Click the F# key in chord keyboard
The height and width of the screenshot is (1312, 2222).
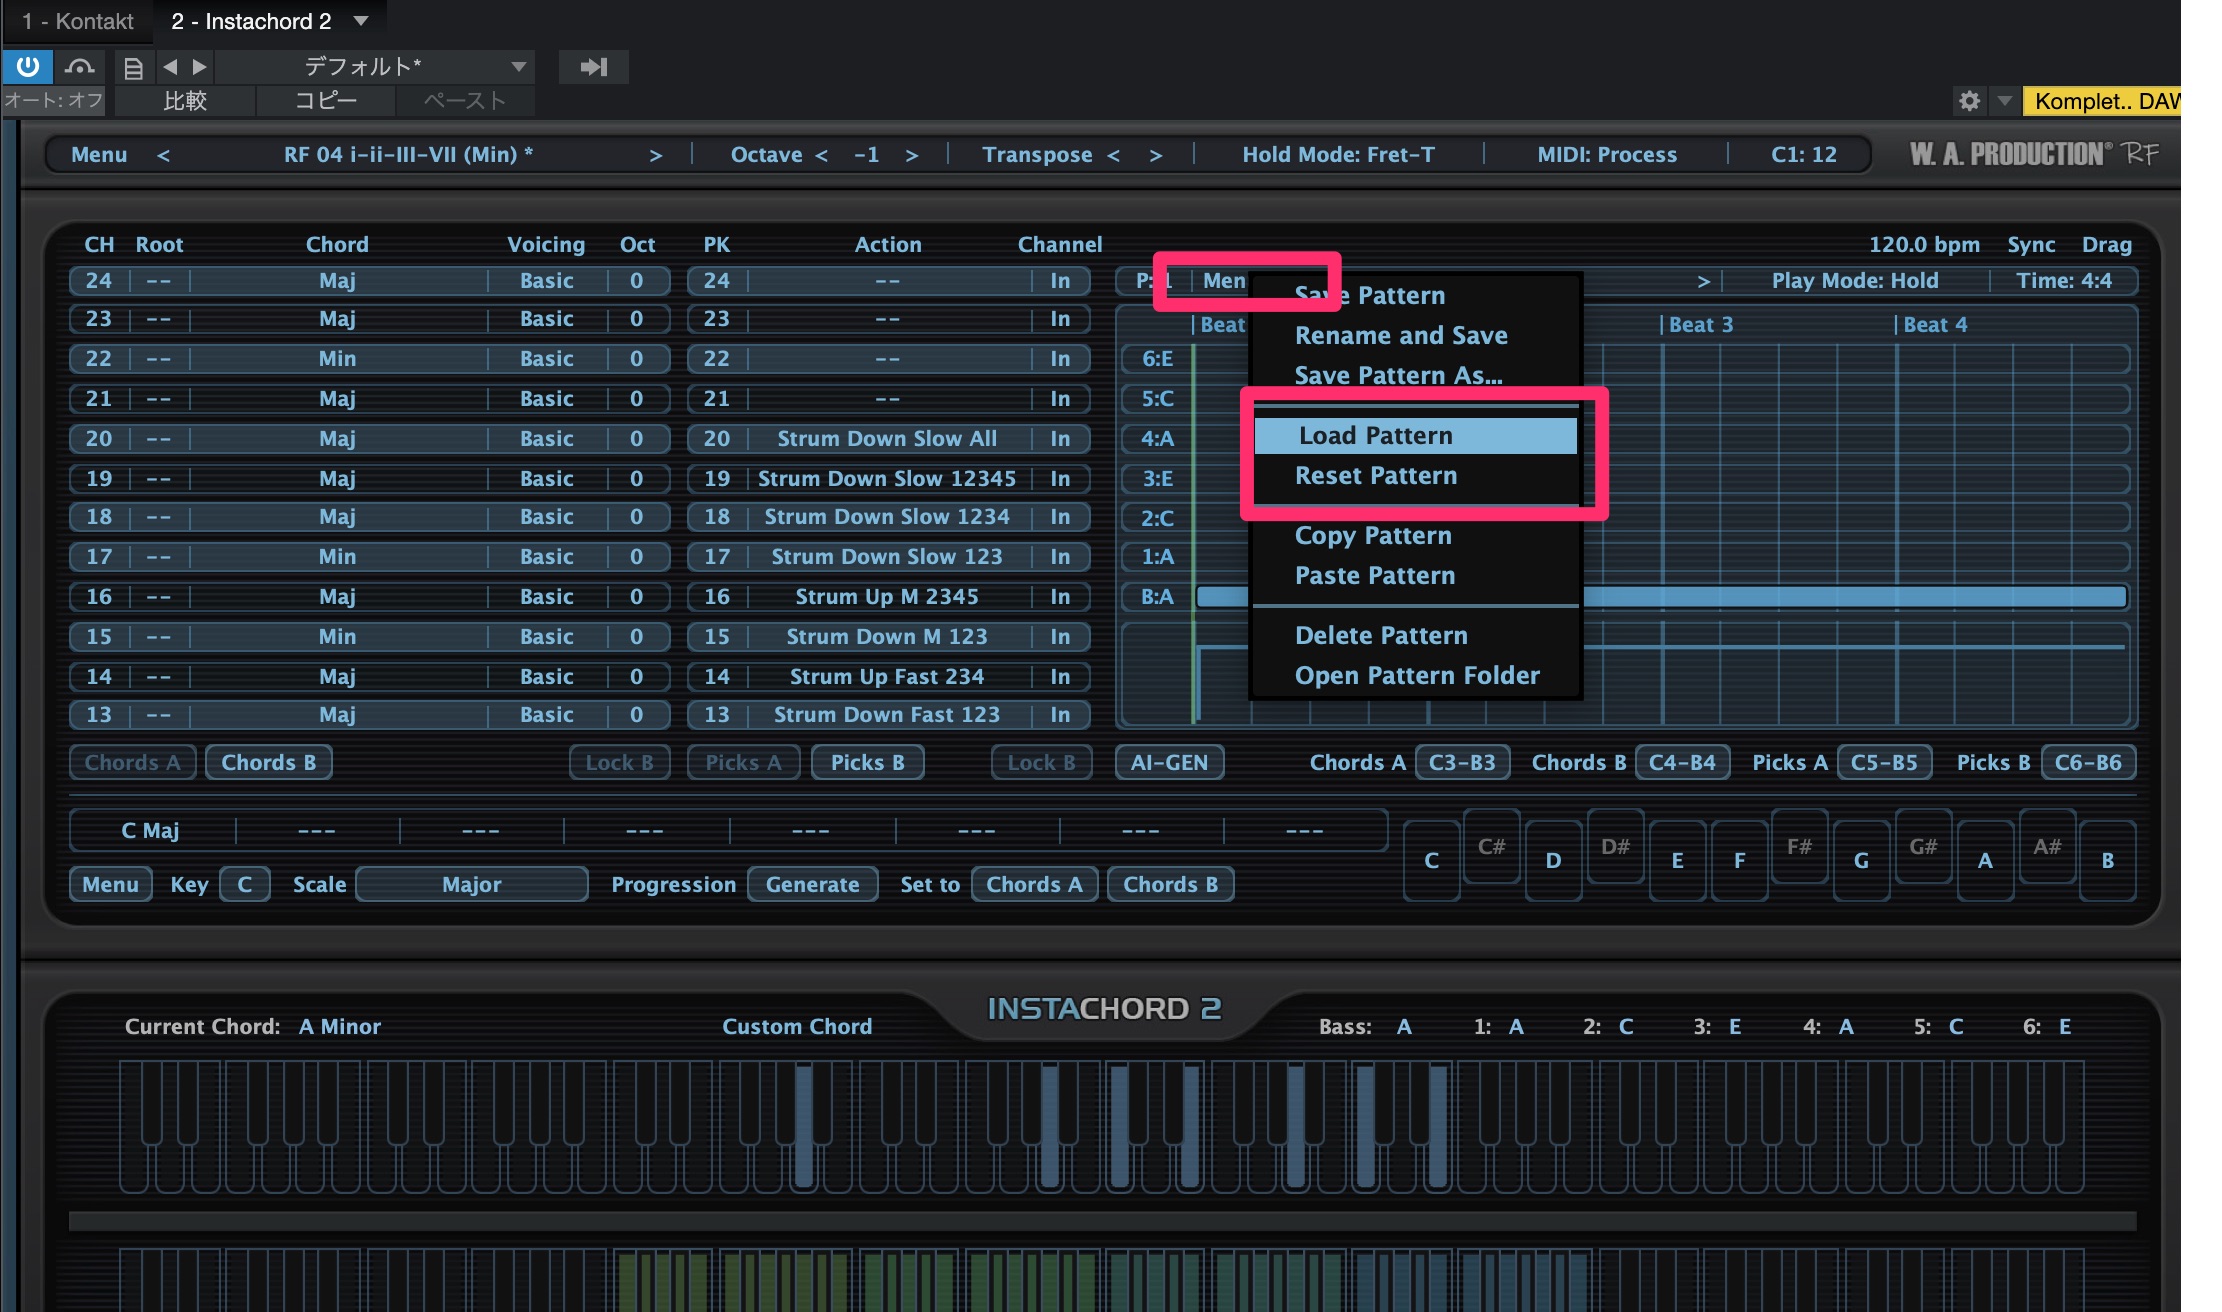tap(1798, 847)
